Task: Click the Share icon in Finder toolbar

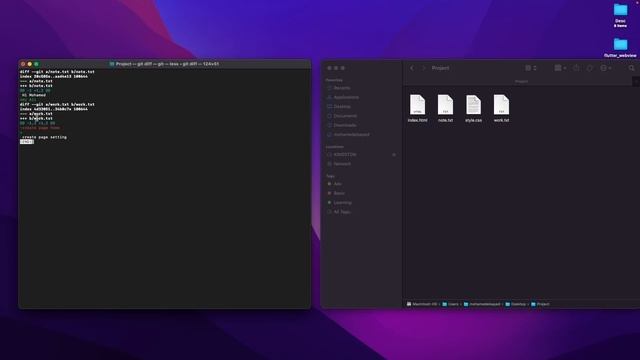Action: pyautogui.click(x=576, y=68)
